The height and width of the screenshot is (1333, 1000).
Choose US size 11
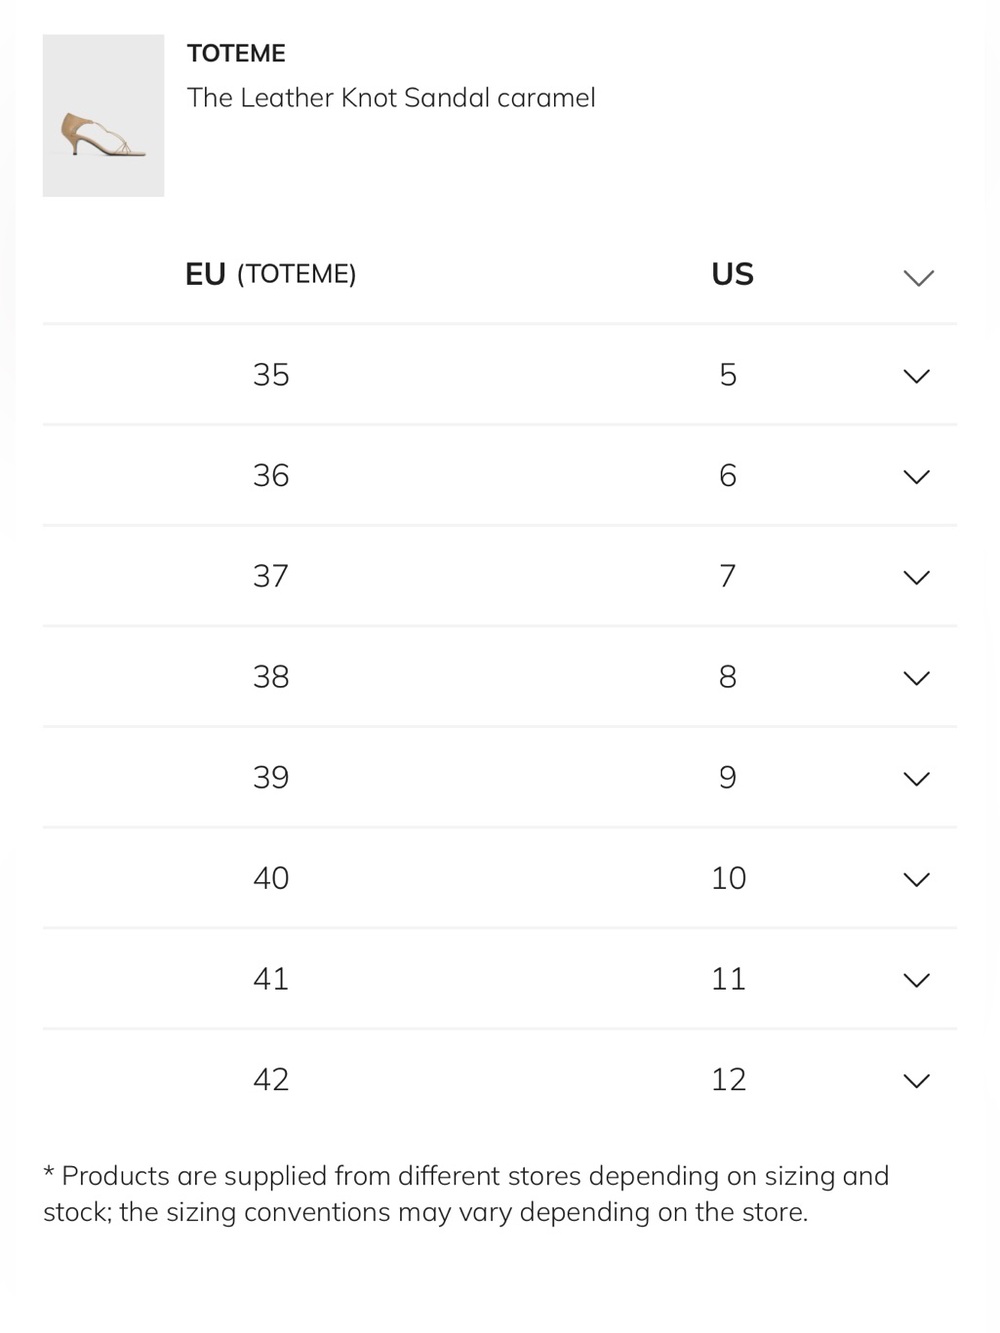pyautogui.click(x=728, y=979)
